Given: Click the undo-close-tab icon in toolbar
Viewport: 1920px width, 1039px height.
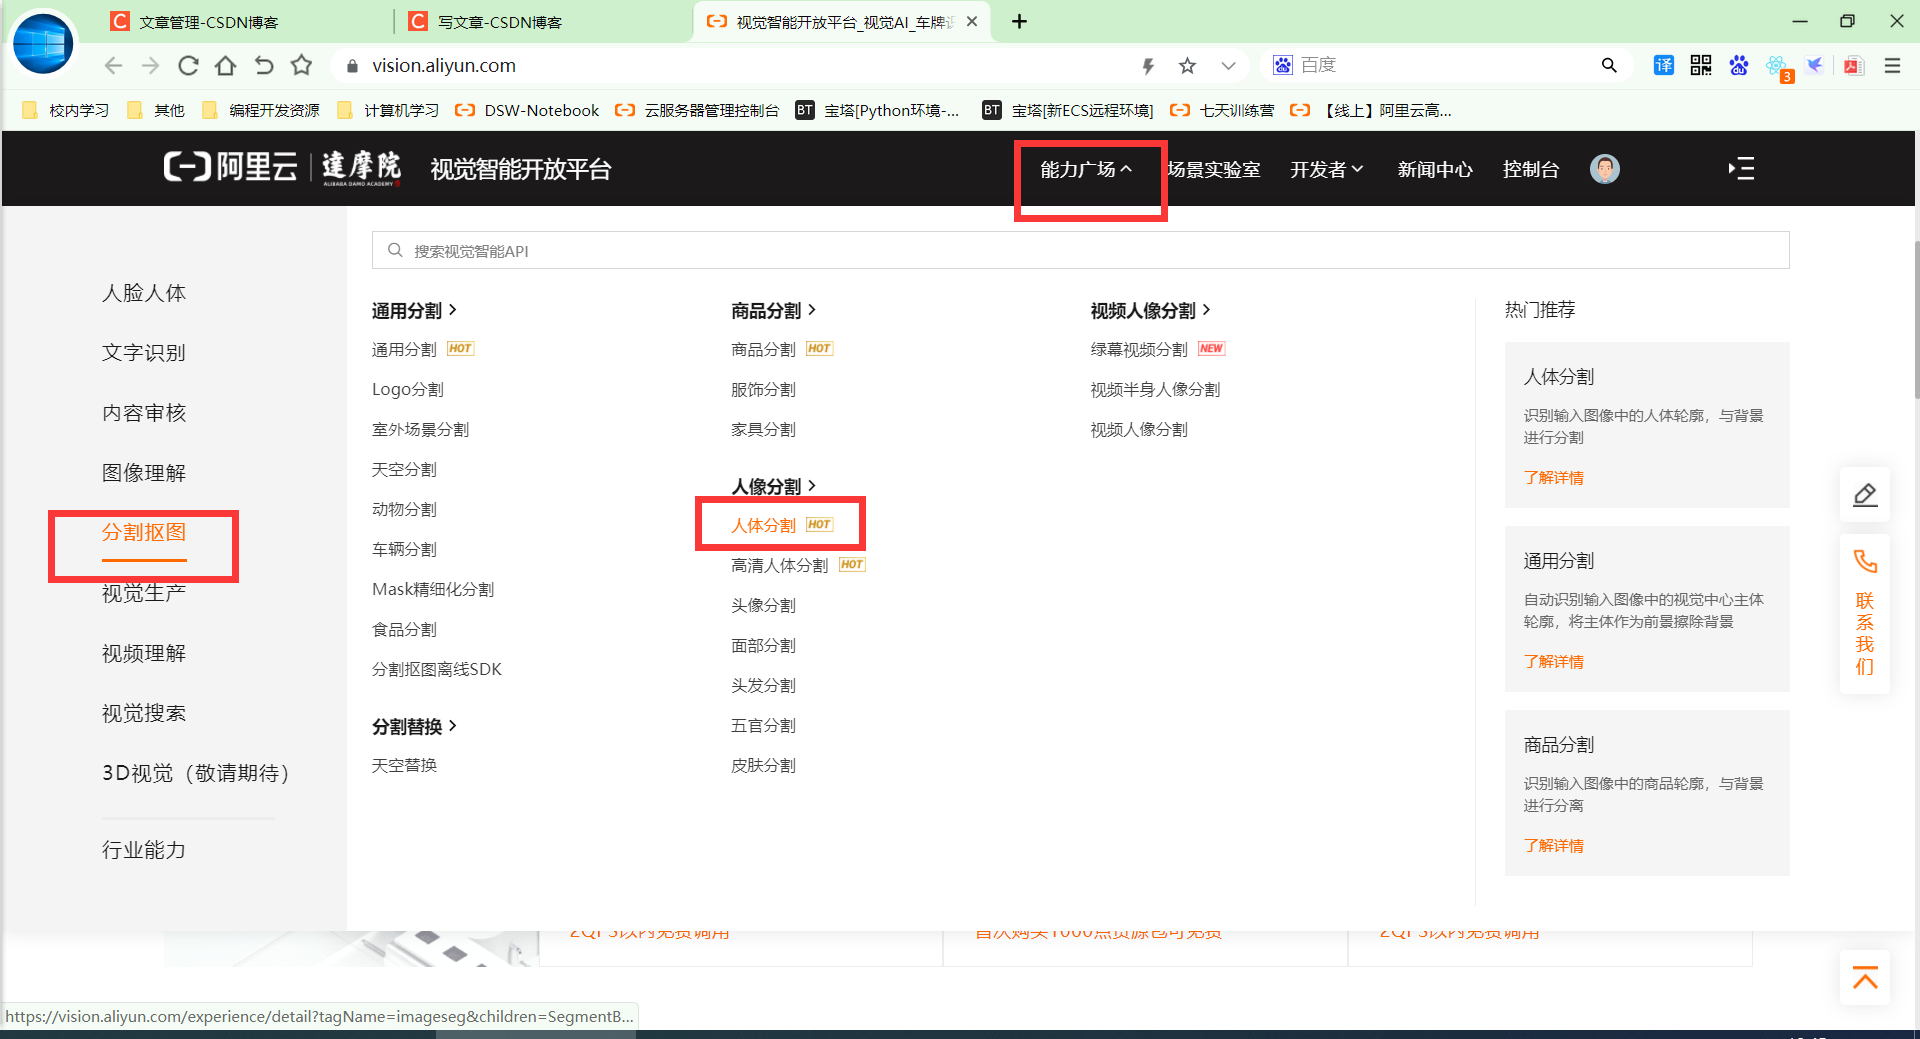Looking at the screenshot, I should pos(264,66).
